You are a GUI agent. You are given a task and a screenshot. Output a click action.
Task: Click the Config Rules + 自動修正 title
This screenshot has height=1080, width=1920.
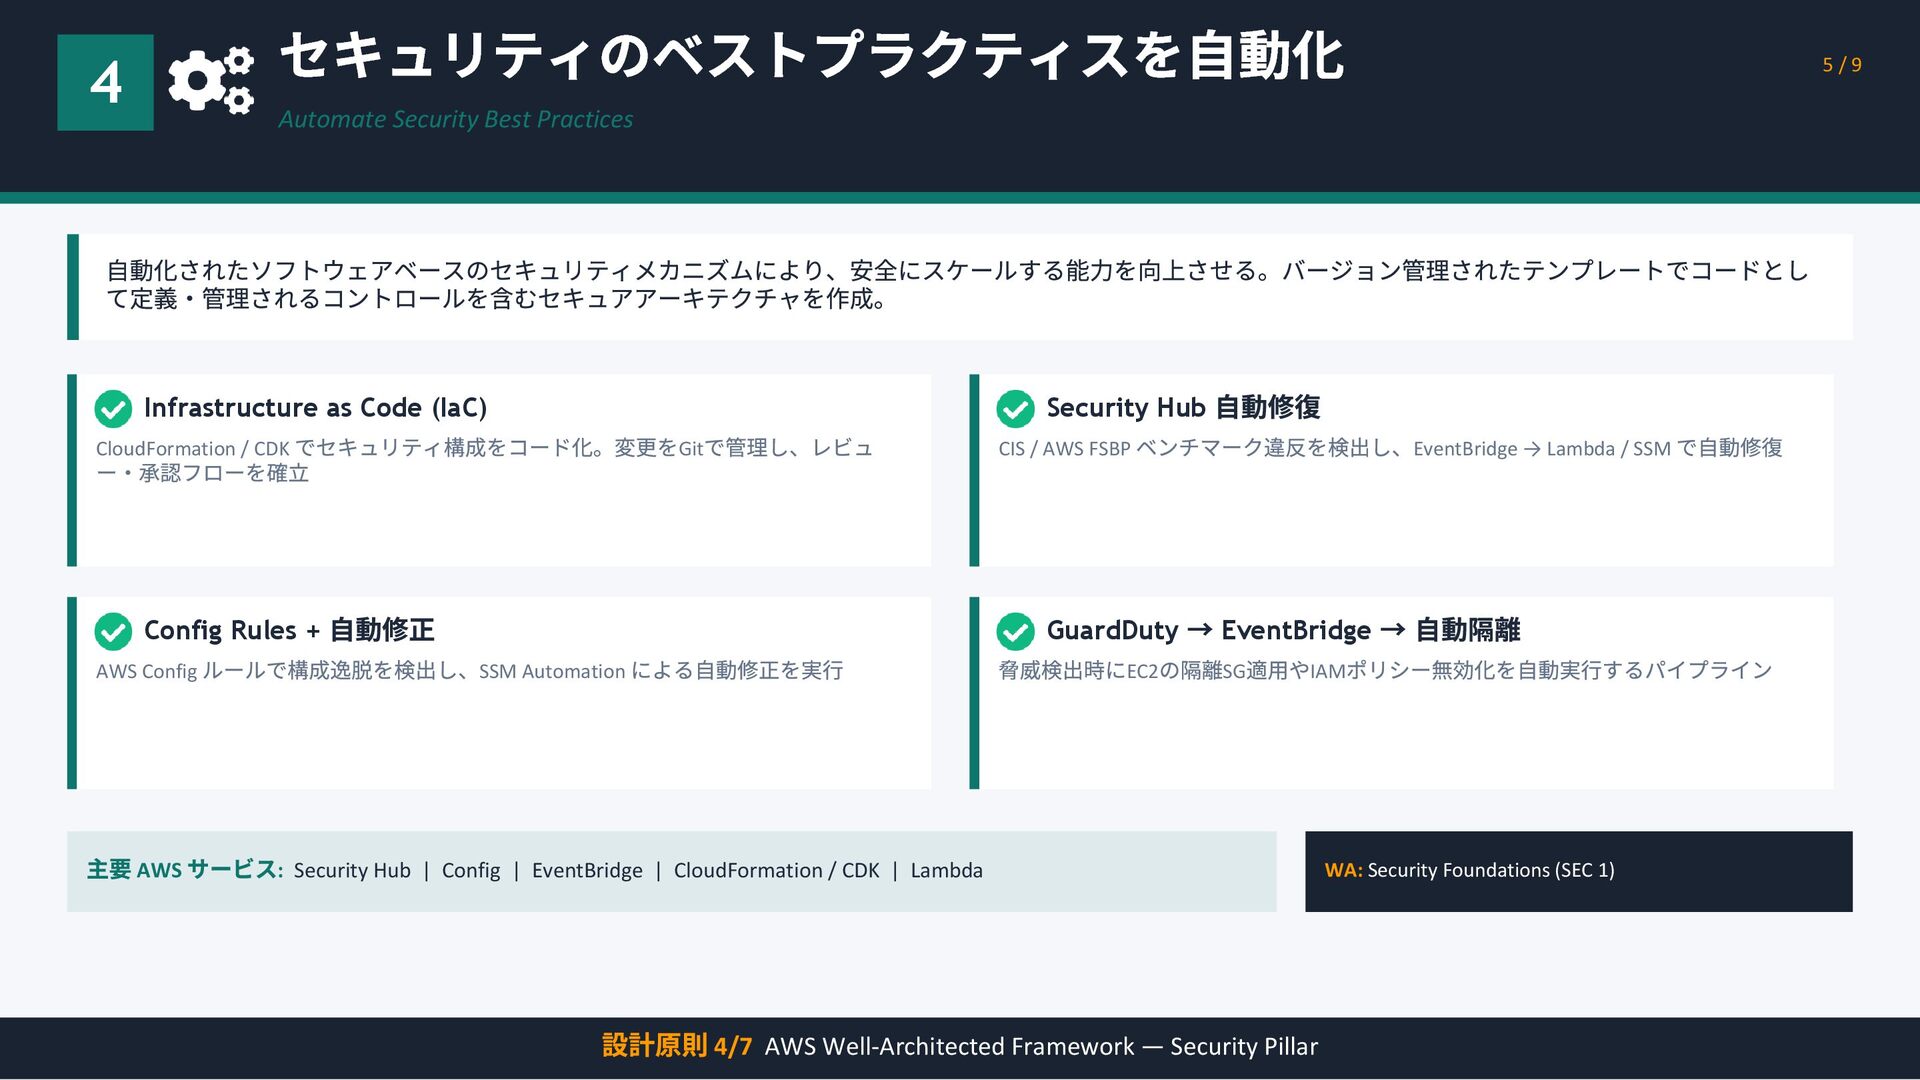(289, 630)
